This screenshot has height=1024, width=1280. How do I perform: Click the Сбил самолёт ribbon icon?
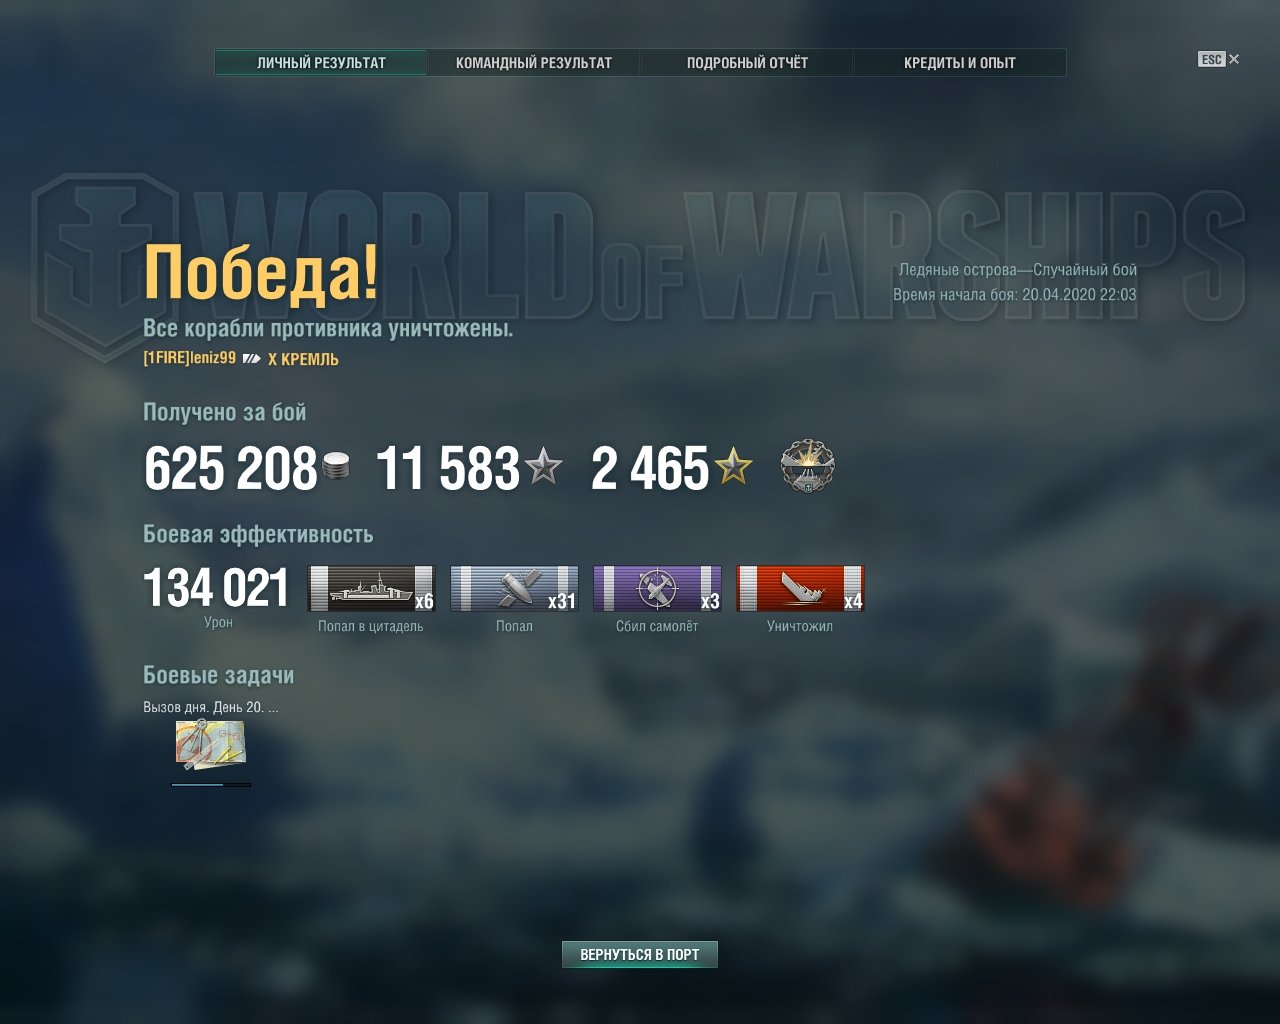[x=657, y=588]
